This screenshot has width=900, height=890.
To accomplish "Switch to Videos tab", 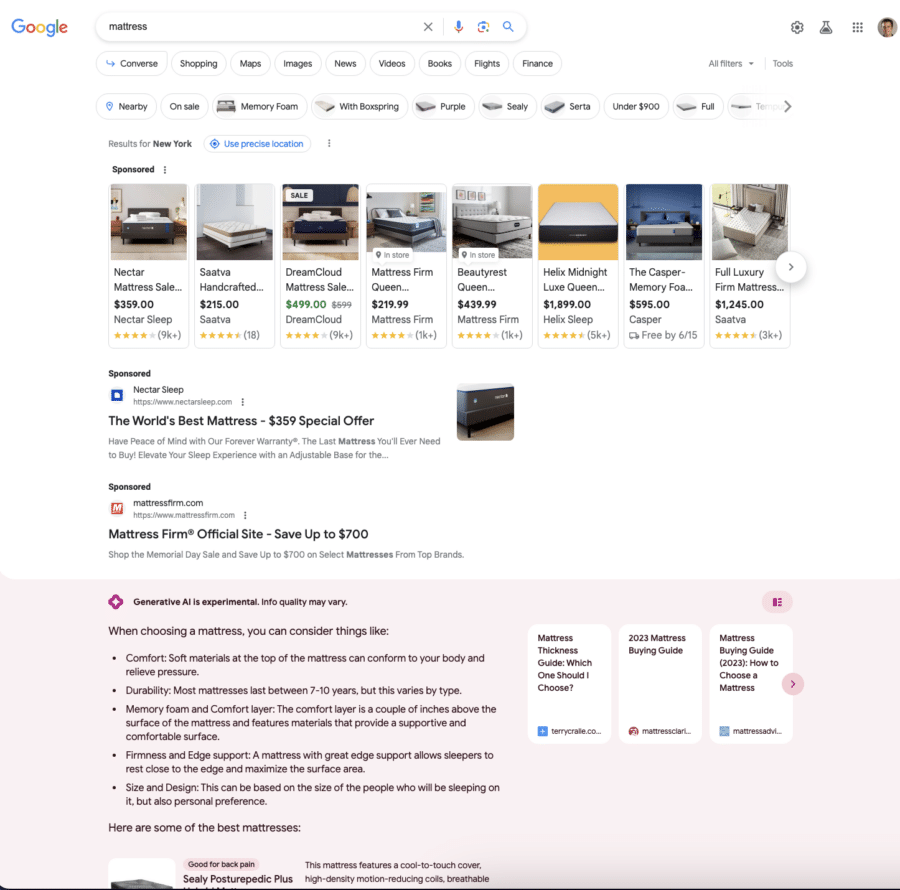I will coord(392,64).
